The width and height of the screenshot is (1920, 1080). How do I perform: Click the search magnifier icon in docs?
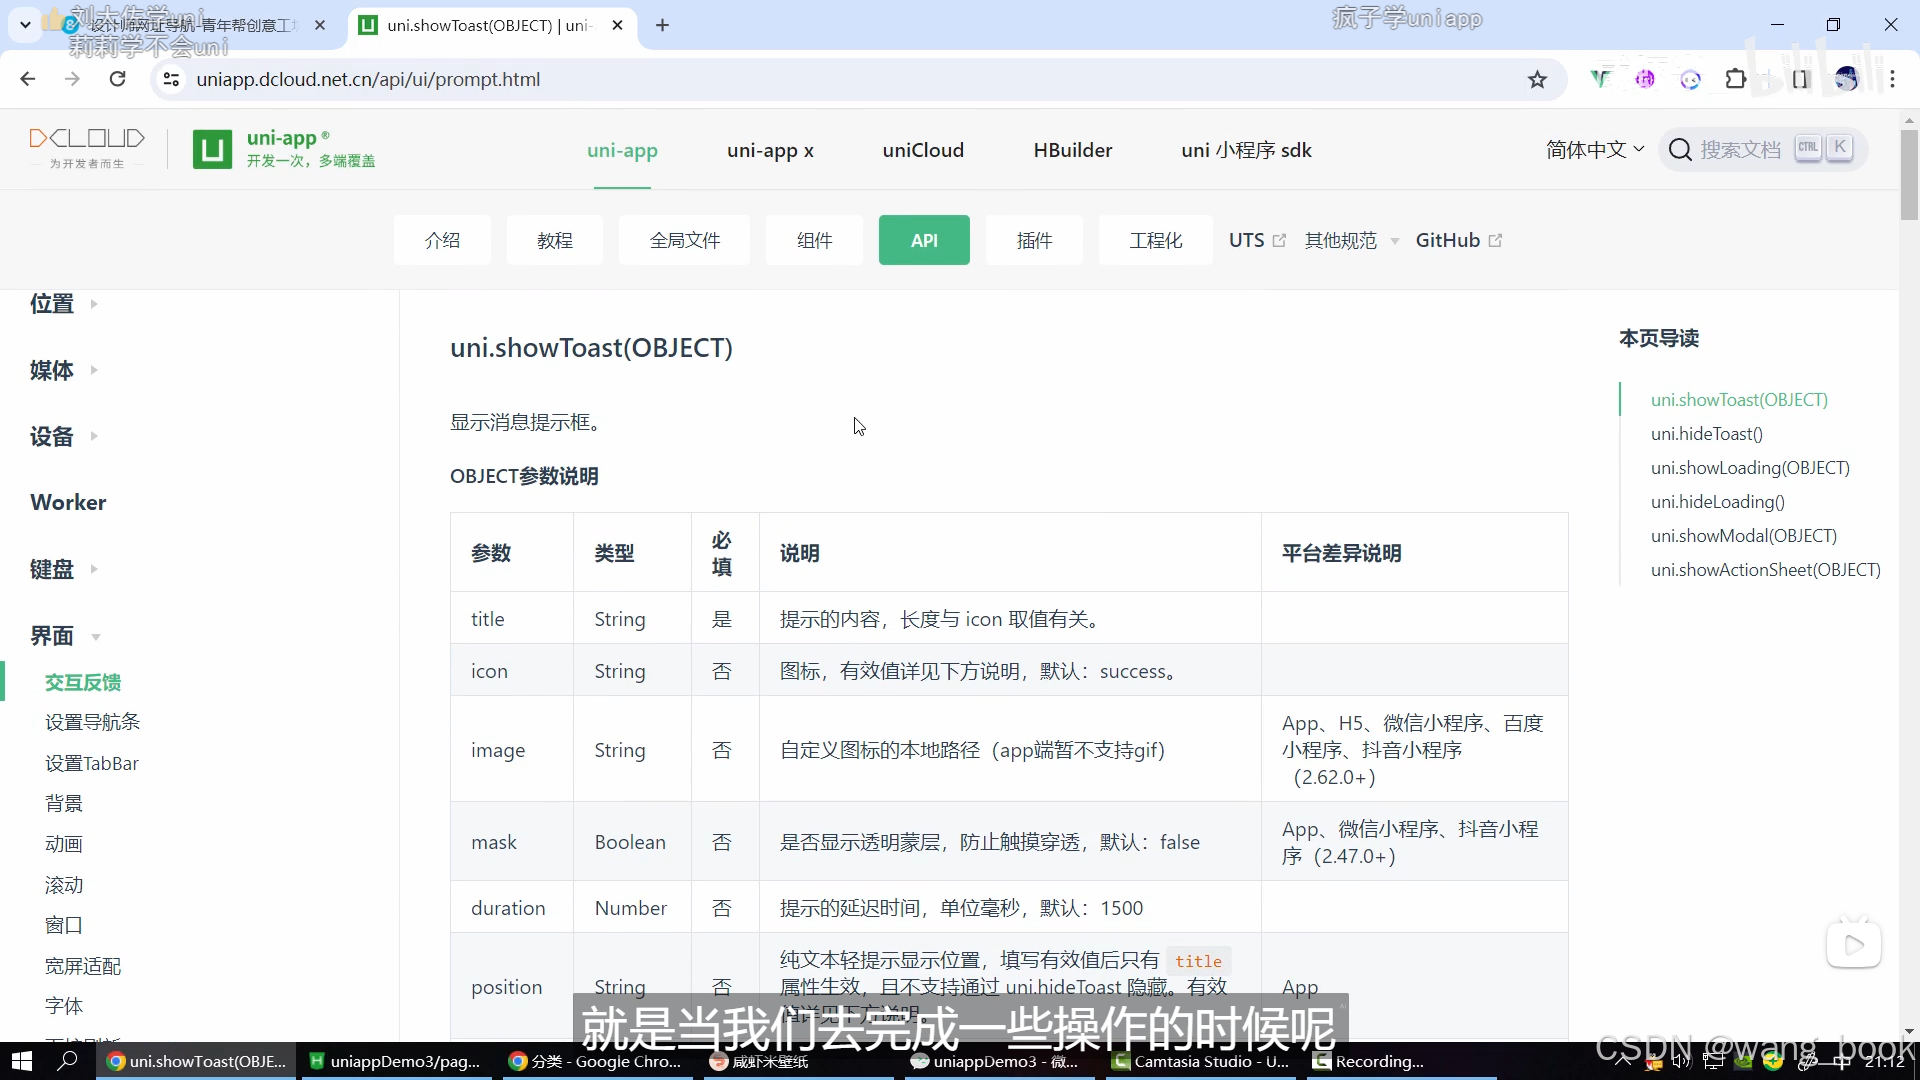(1681, 150)
